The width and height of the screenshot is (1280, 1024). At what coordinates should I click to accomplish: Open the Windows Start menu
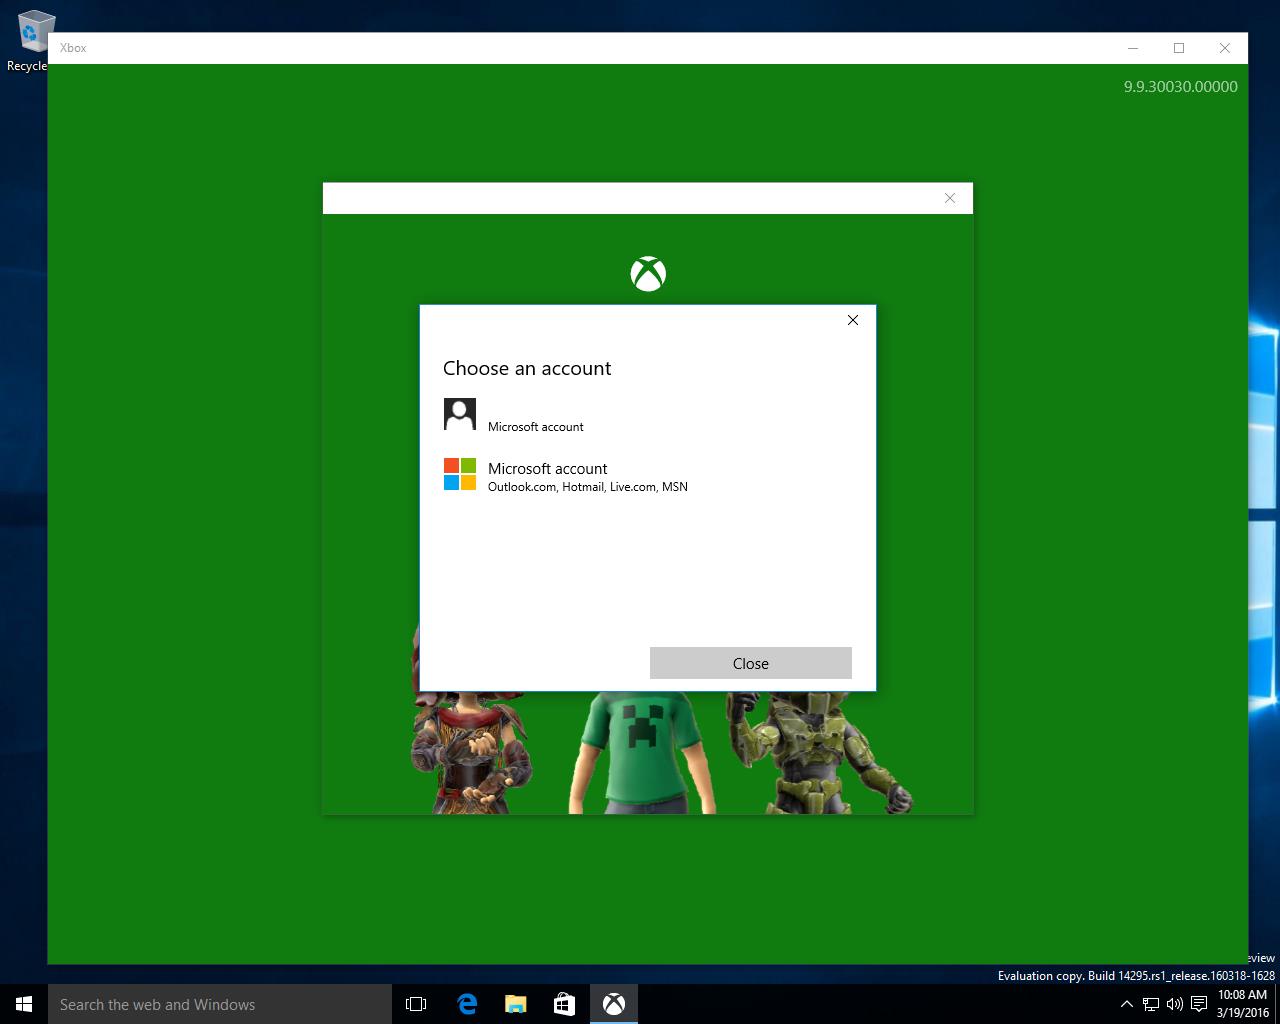click(x=24, y=1004)
